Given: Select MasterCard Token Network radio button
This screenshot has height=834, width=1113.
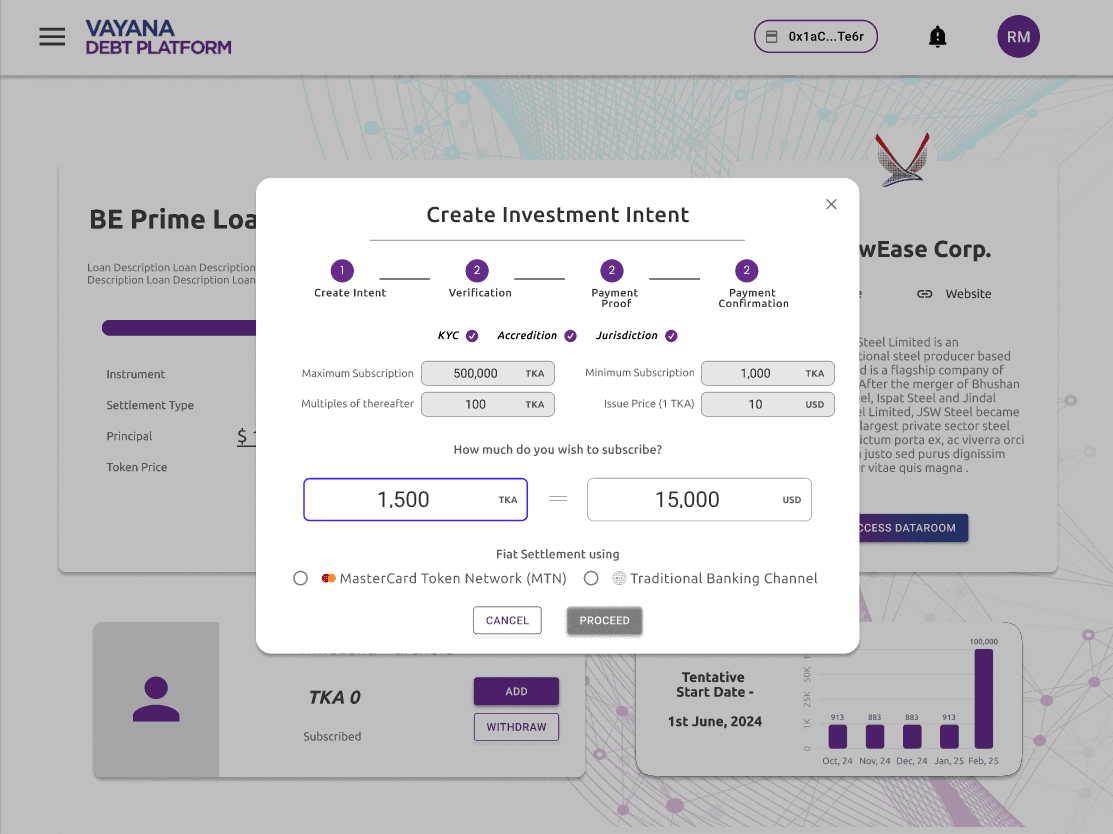Looking at the screenshot, I should [300, 578].
